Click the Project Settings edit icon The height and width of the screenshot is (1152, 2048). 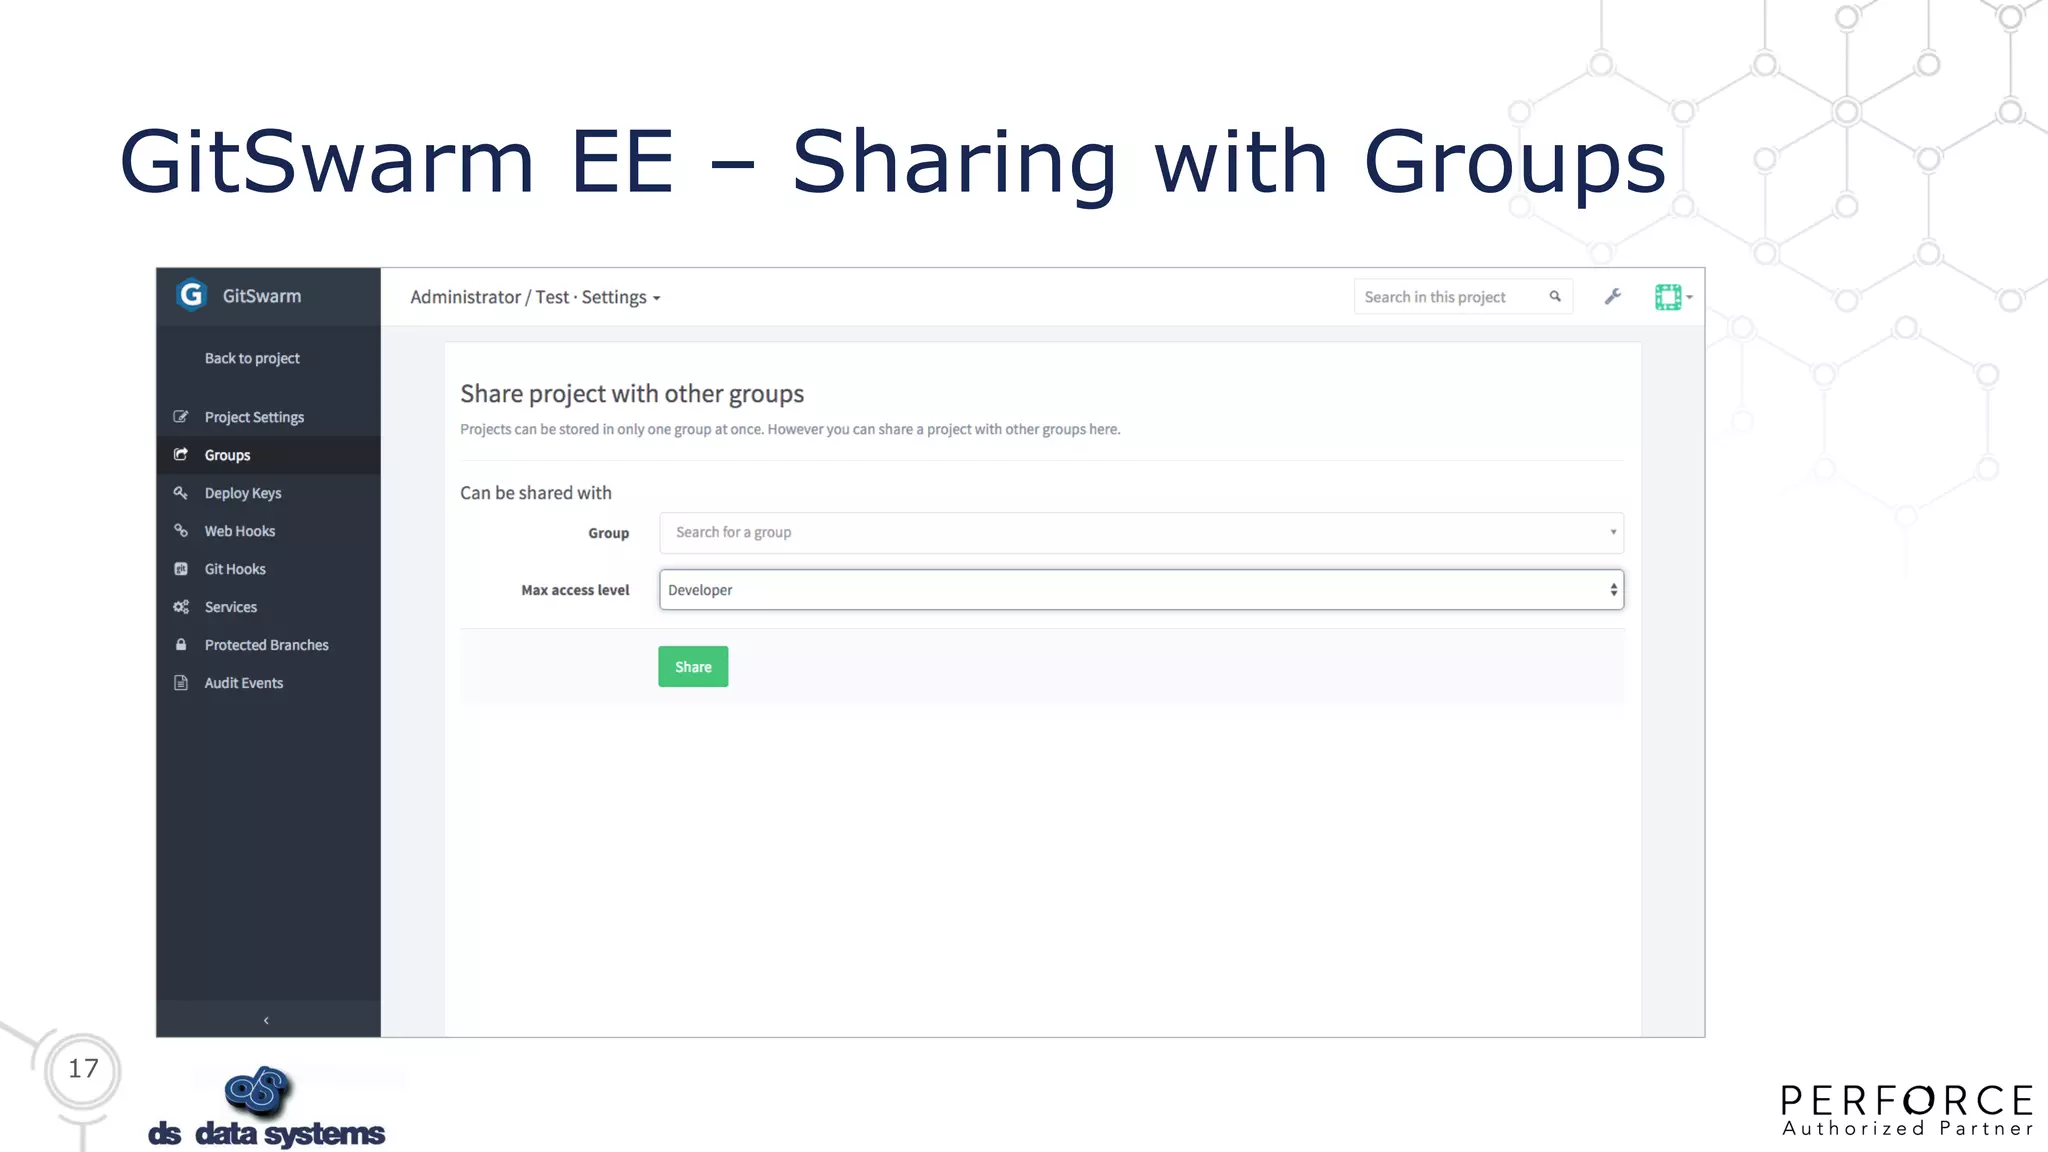click(181, 417)
